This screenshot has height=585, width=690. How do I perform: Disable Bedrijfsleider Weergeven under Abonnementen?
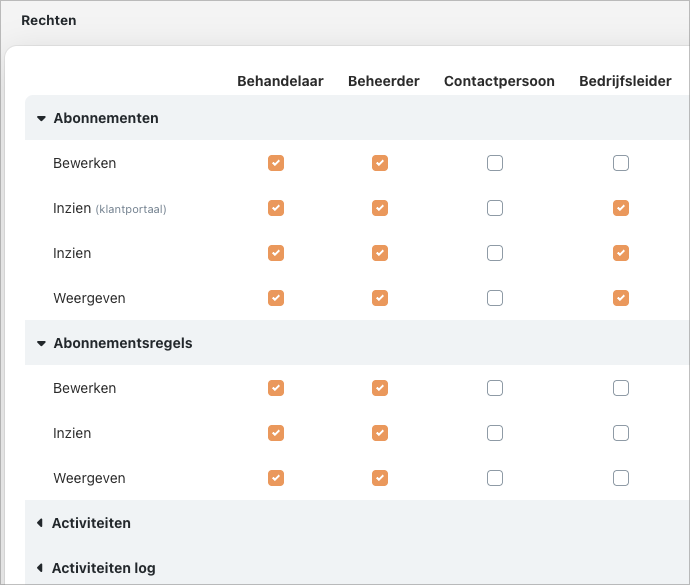pyautogui.click(x=621, y=298)
